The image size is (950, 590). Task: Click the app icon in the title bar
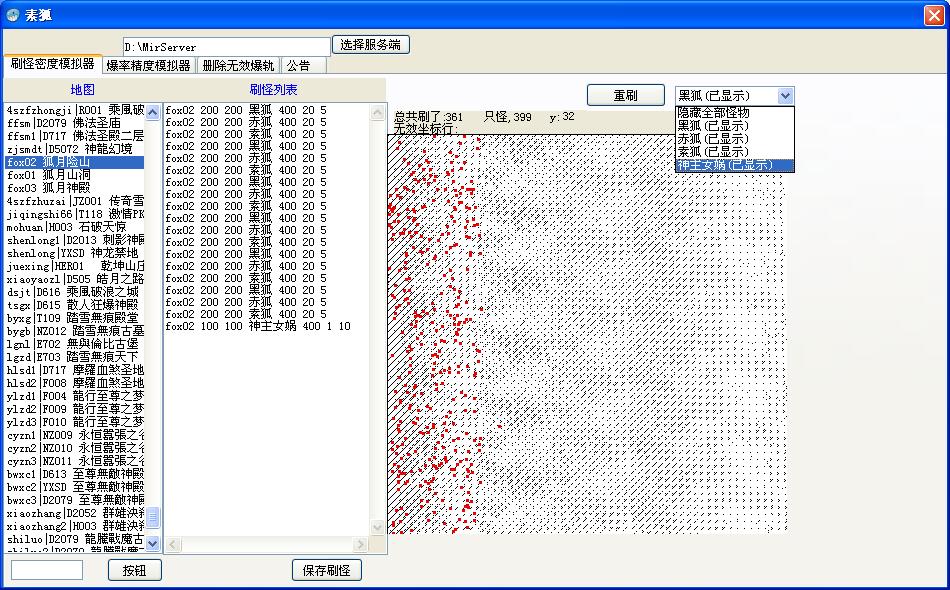(x=12, y=14)
